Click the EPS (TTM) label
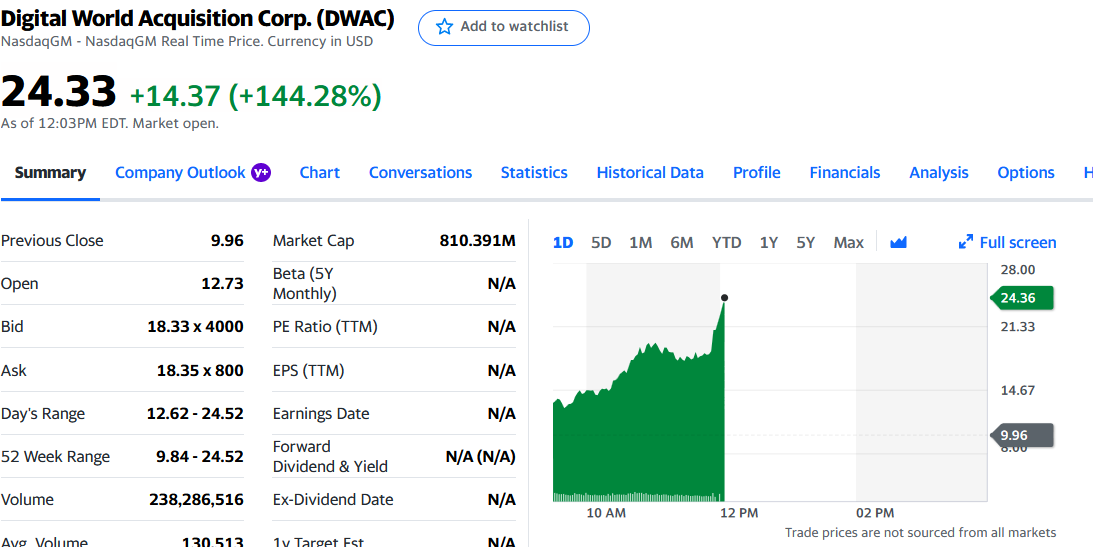This screenshot has width=1093, height=547. click(308, 371)
